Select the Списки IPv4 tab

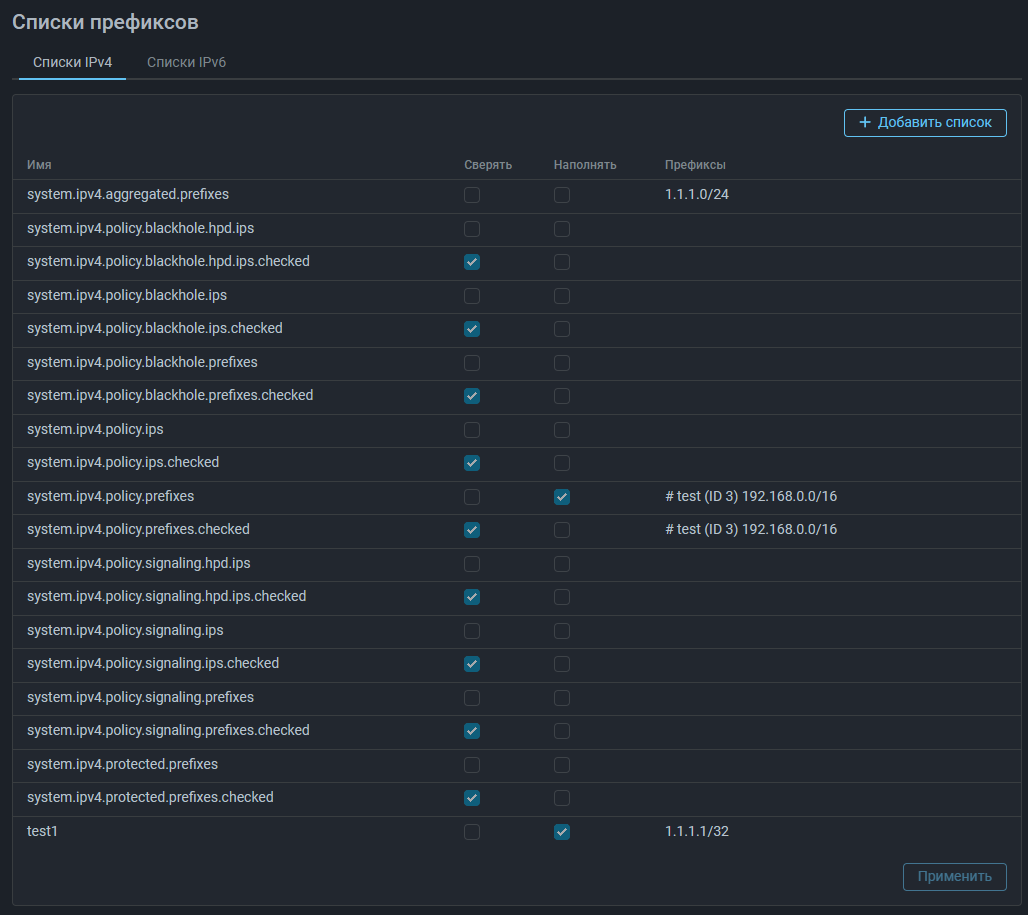pos(72,62)
